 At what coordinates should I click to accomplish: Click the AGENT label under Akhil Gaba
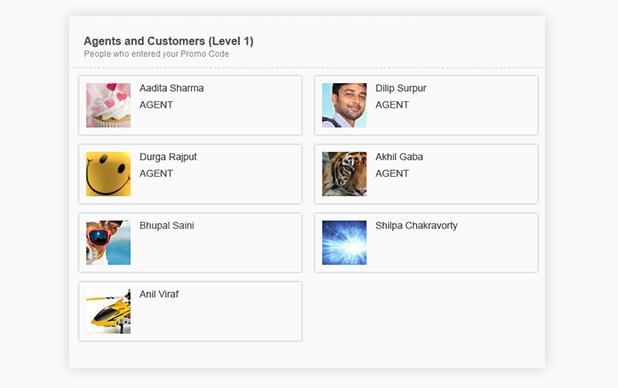[x=392, y=173]
